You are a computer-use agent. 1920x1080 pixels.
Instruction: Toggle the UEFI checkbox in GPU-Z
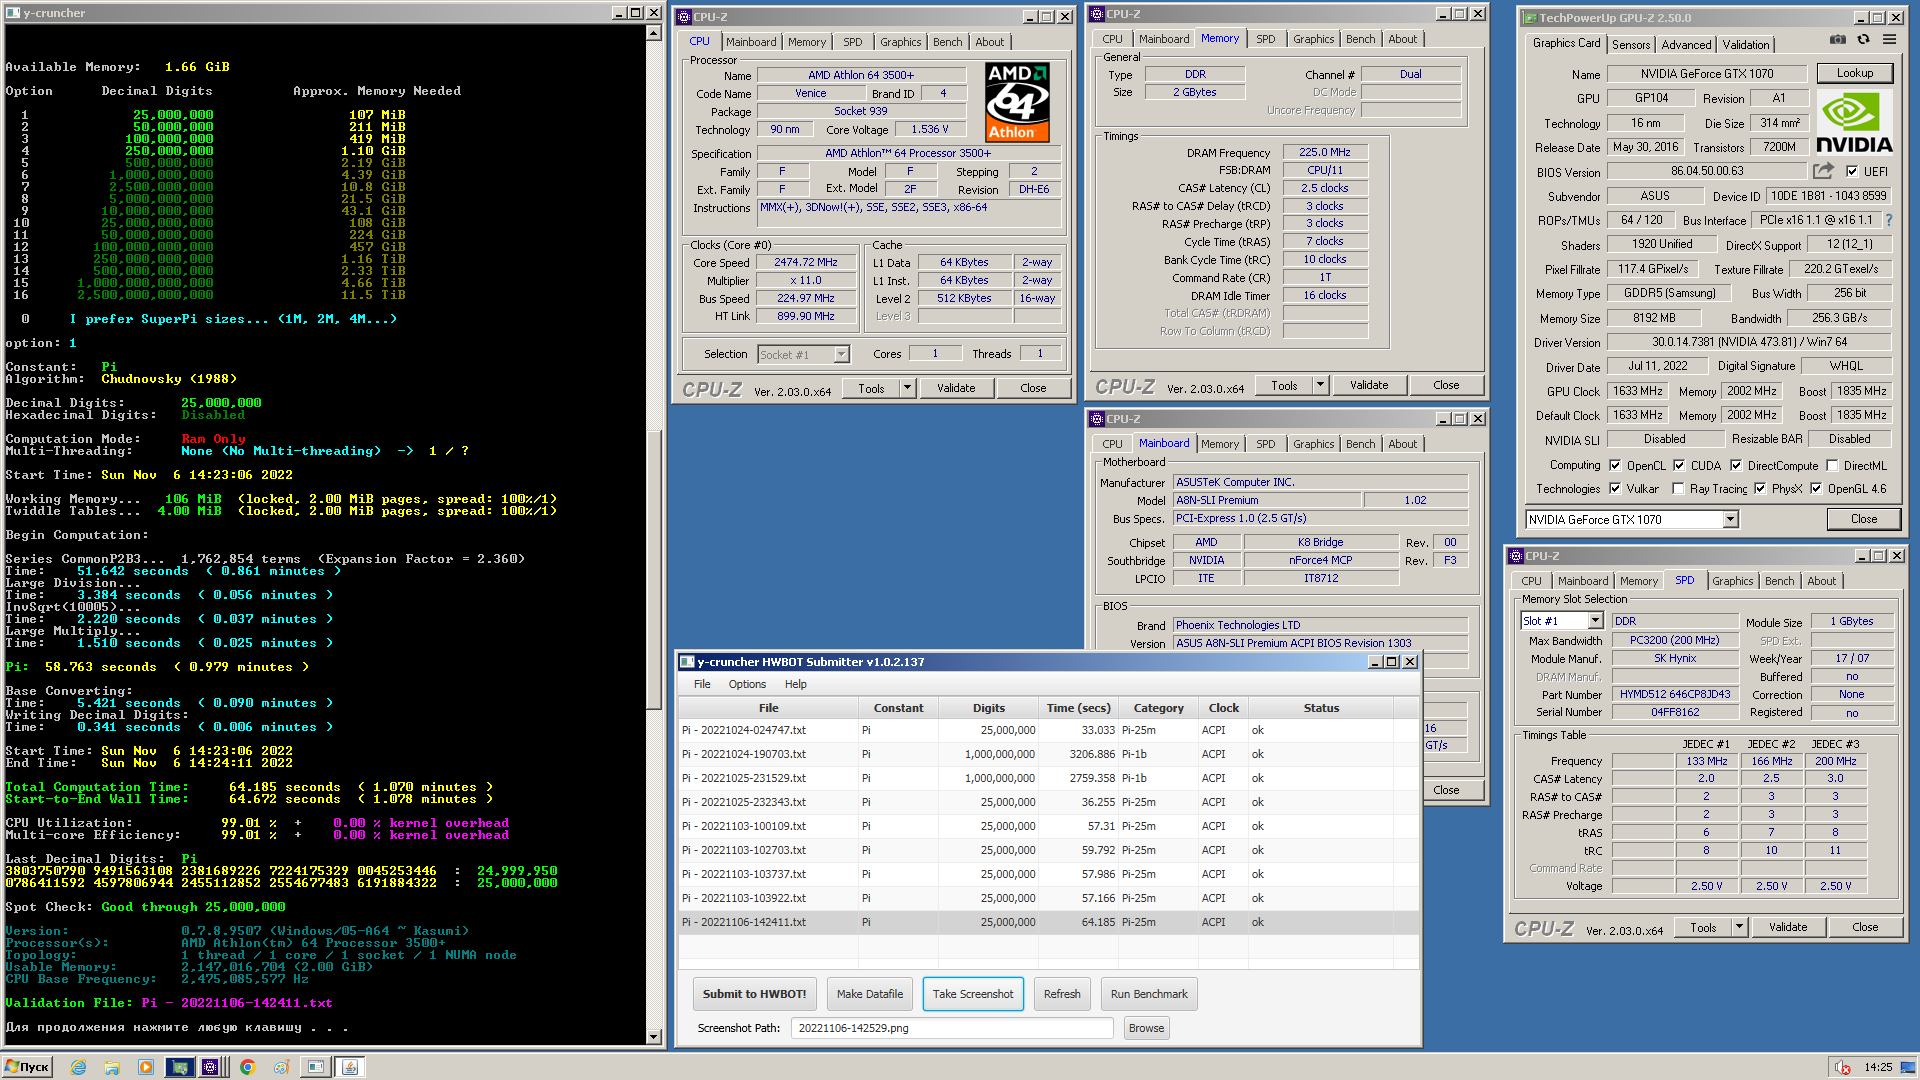pyautogui.click(x=1851, y=171)
